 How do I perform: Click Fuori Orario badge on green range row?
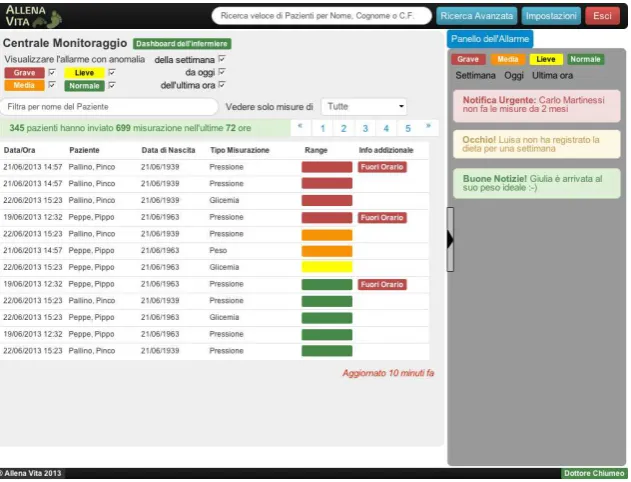(382, 284)
